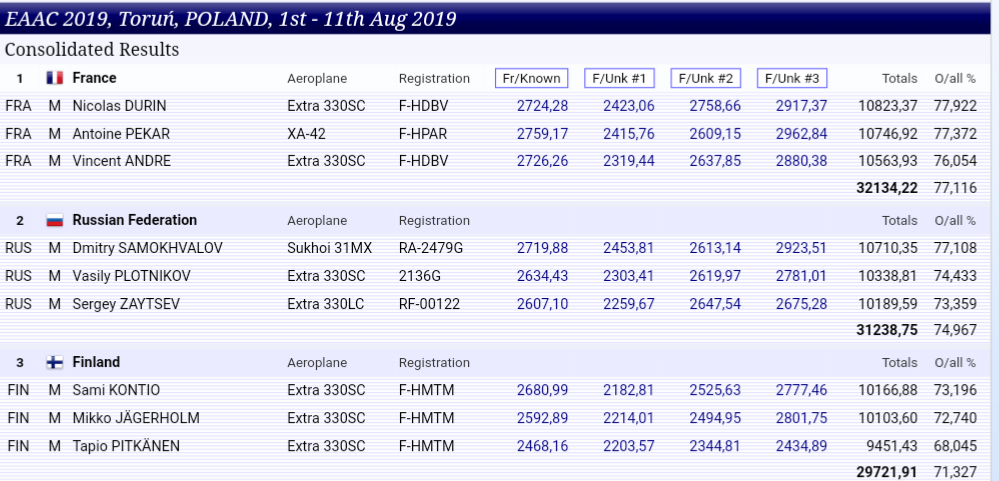Select the F/Unk #2 column button

[x=706, y=78]
